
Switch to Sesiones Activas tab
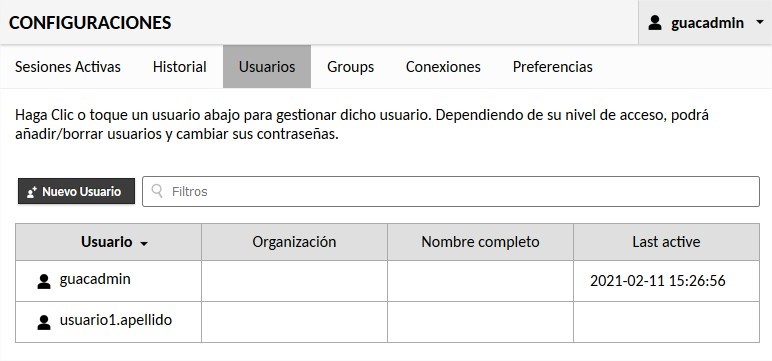click(x=68, y=66)
